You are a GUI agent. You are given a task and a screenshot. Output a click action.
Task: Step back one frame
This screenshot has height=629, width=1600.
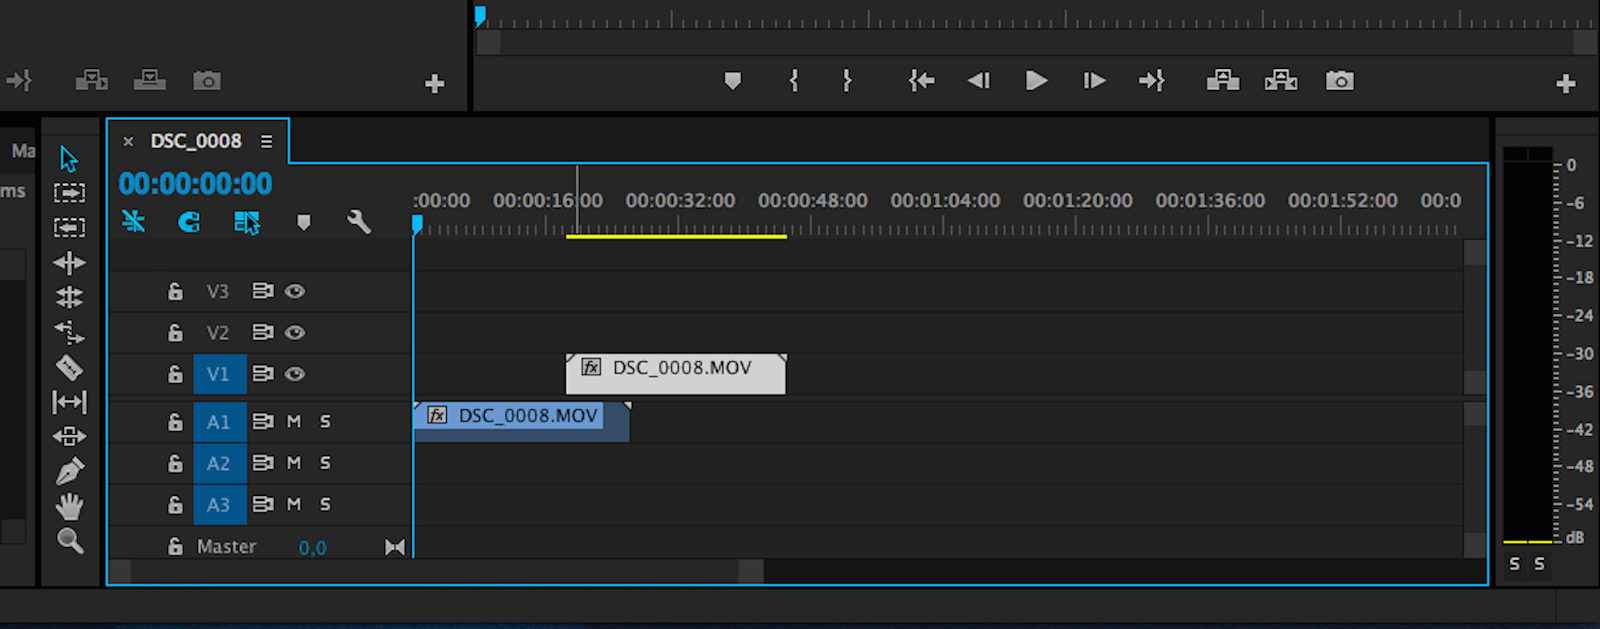[978, 81]
